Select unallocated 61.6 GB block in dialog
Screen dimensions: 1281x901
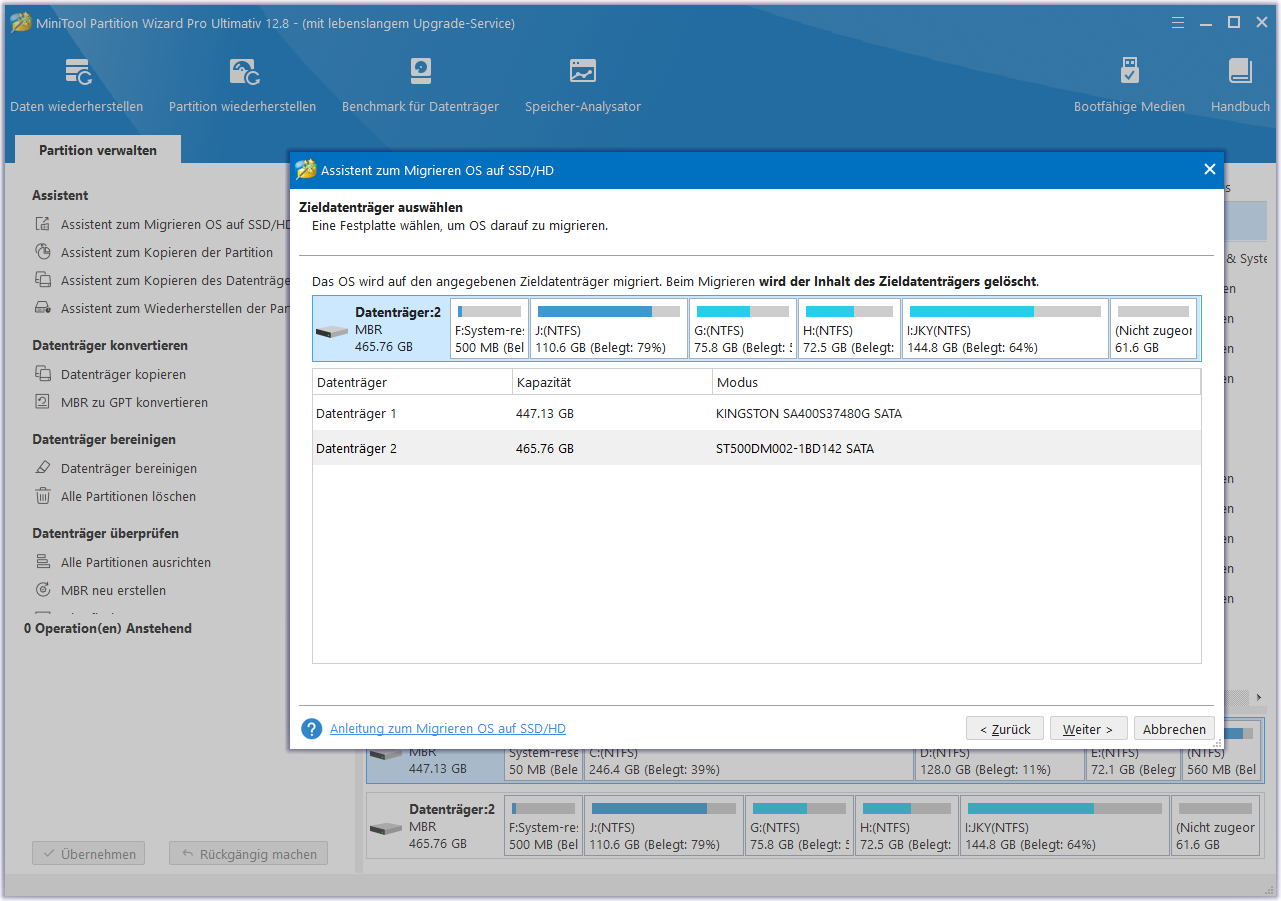tap(1153, 328)
